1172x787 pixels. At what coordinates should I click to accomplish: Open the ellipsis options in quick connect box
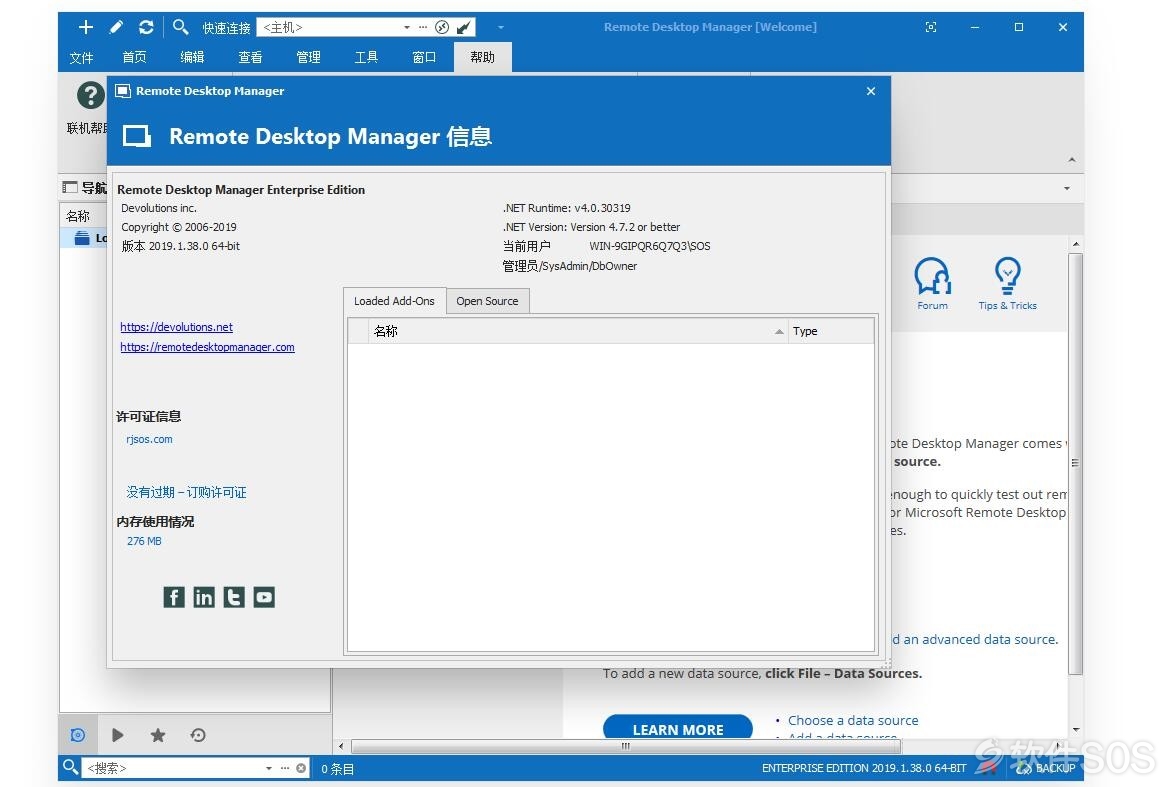pos(423,27)
